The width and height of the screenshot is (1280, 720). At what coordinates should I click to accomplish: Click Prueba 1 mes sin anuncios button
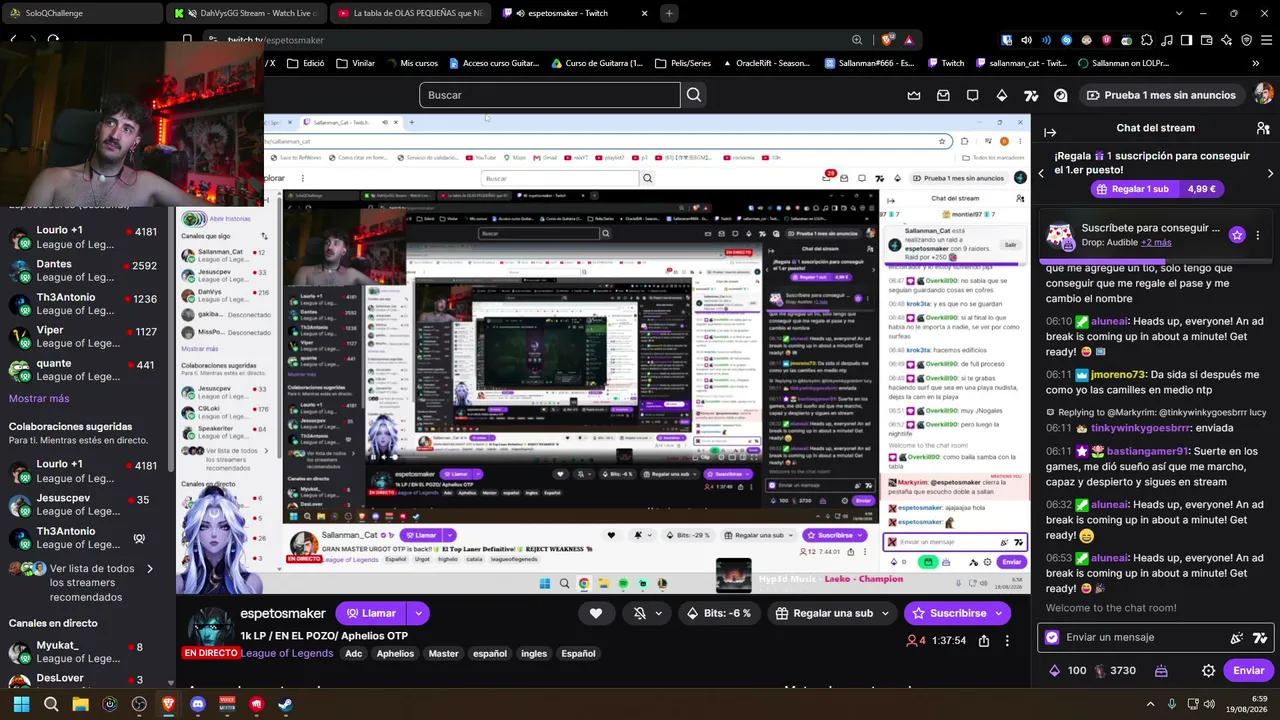point(1161,95)
